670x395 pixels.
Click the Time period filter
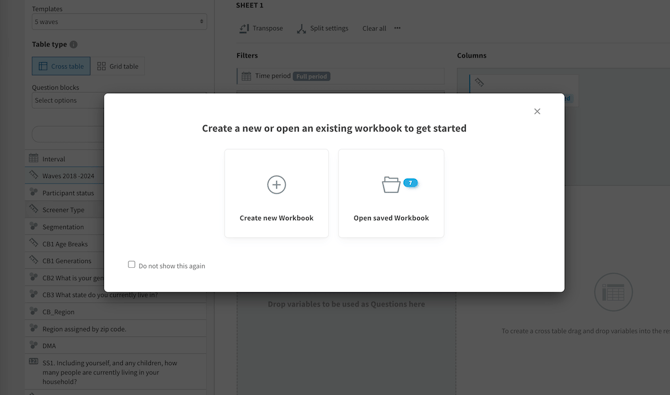click(341, 76)
